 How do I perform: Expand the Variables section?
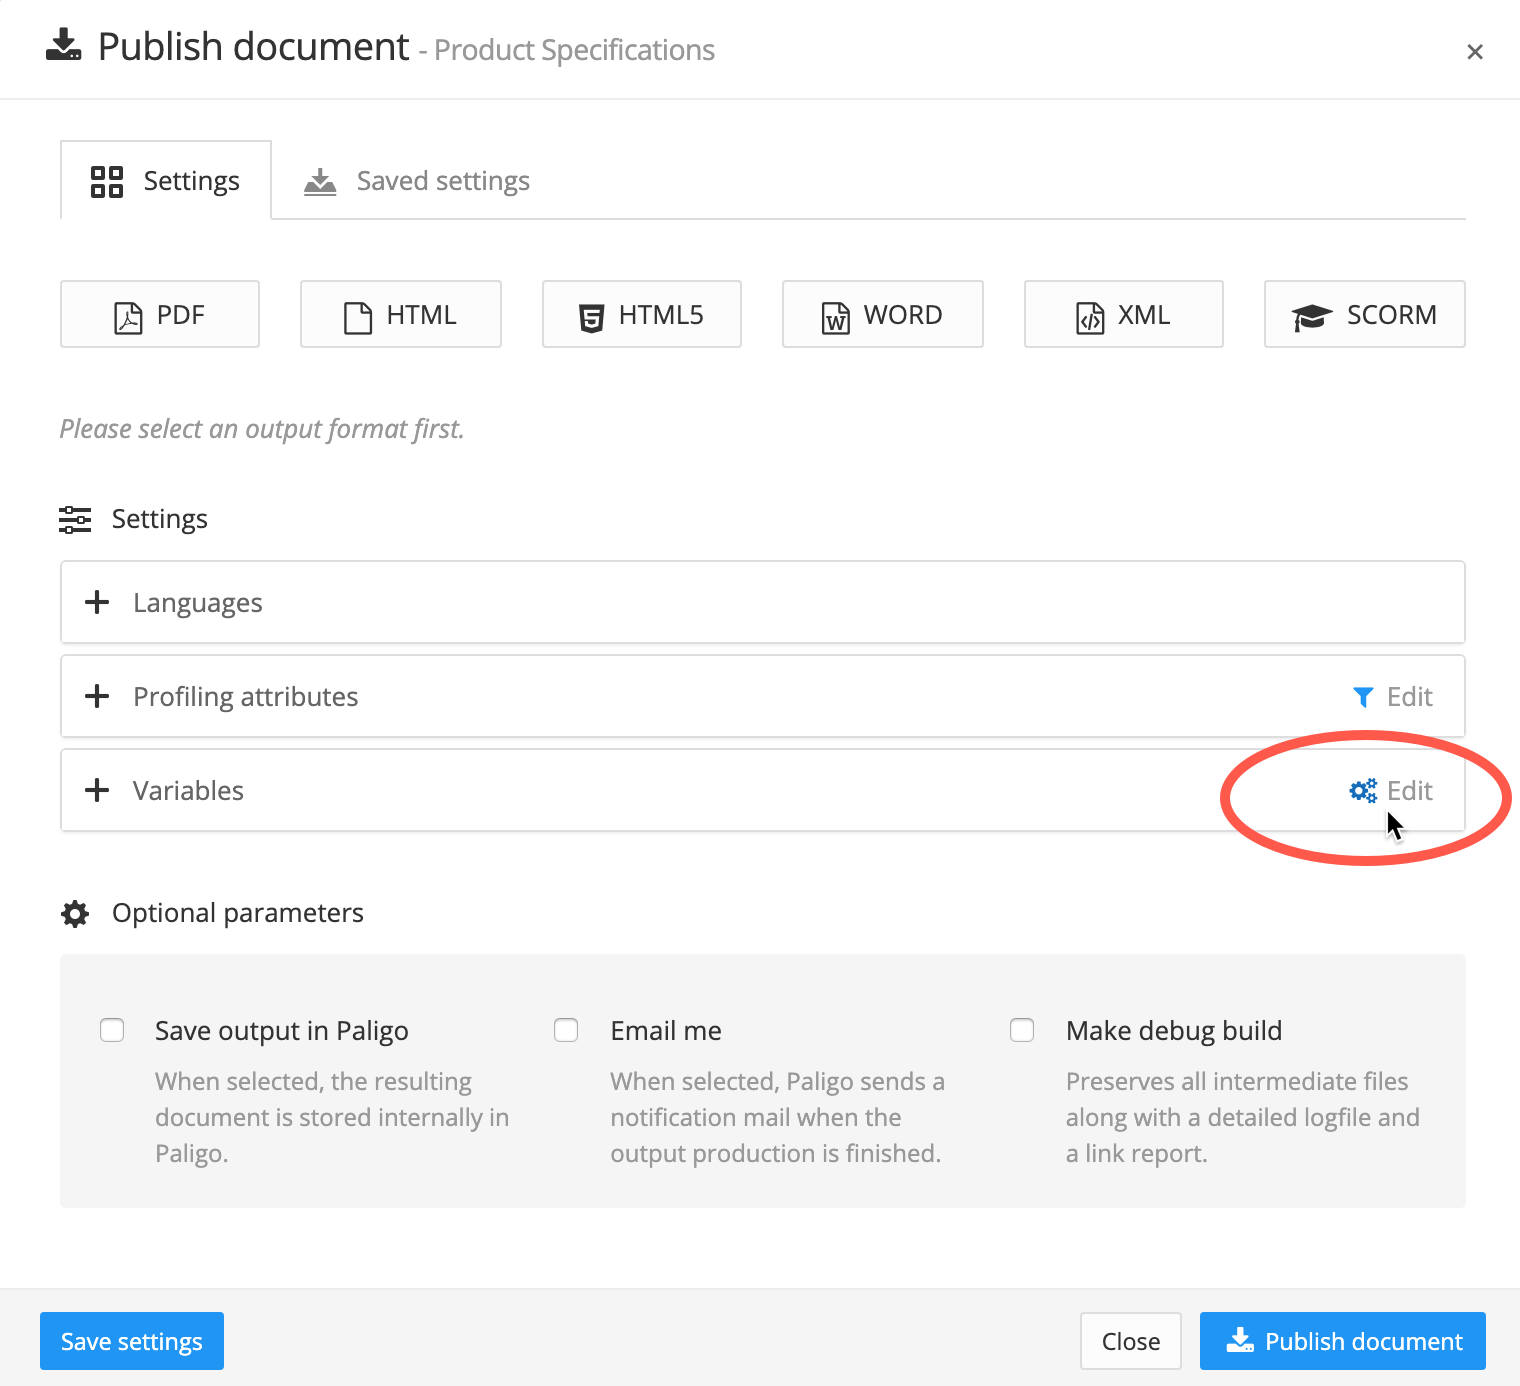pos(97,791)
